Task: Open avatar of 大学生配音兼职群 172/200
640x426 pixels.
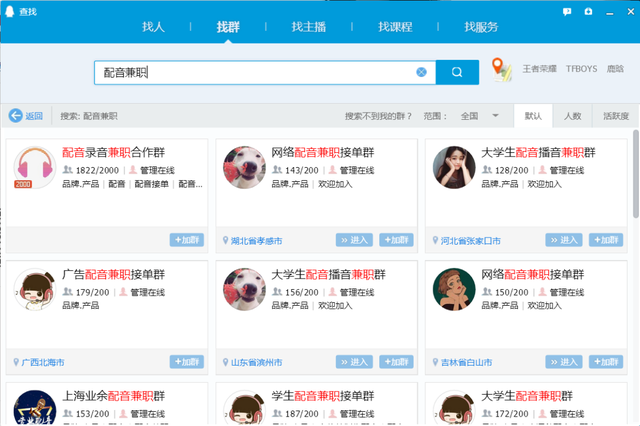Action: pyautogui.click(x=454, y=408)
